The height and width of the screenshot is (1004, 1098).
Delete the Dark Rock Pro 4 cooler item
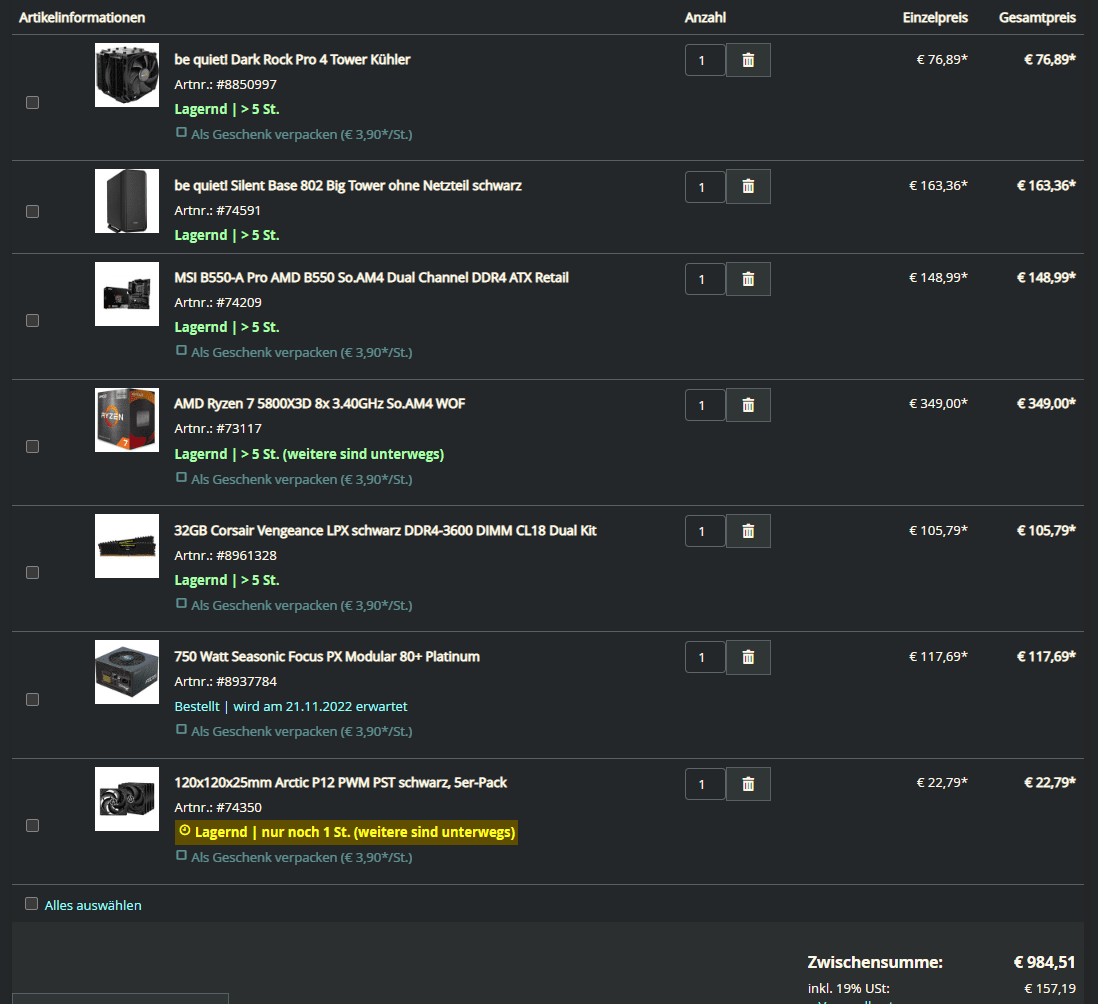[x=748, y=60]
